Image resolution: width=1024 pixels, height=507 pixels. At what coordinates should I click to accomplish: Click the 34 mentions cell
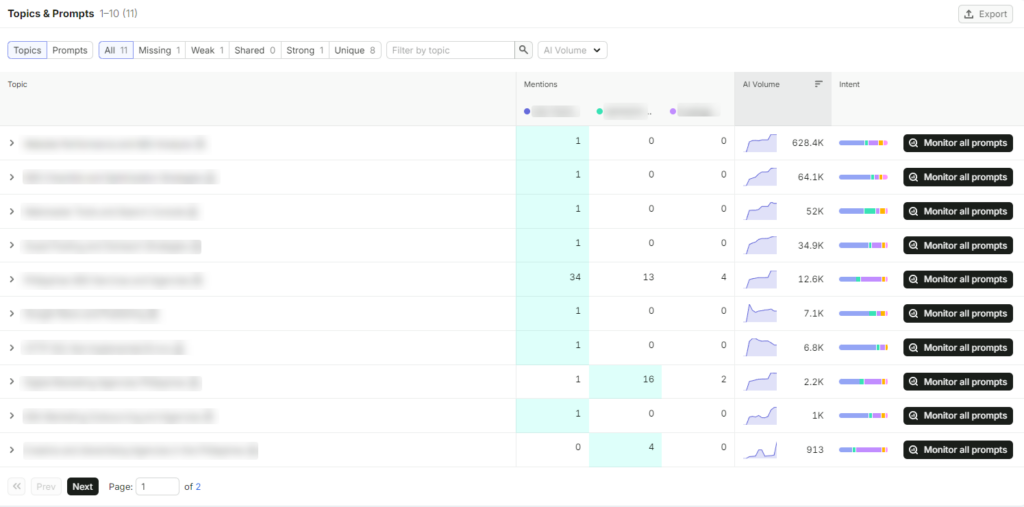(552, 280)
